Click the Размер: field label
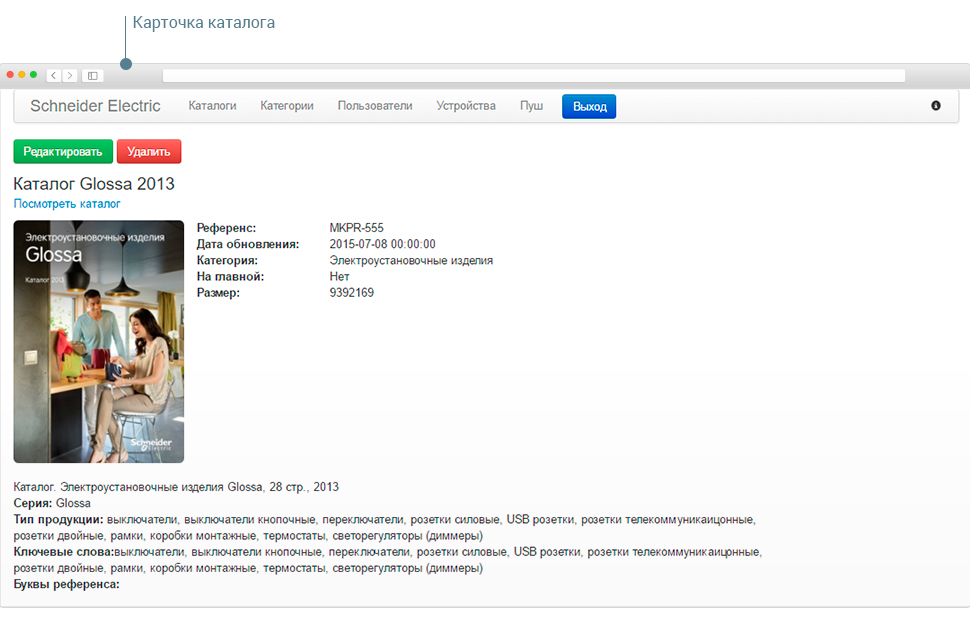This screenshot has height=620, width=970. (x=218, y=293)
